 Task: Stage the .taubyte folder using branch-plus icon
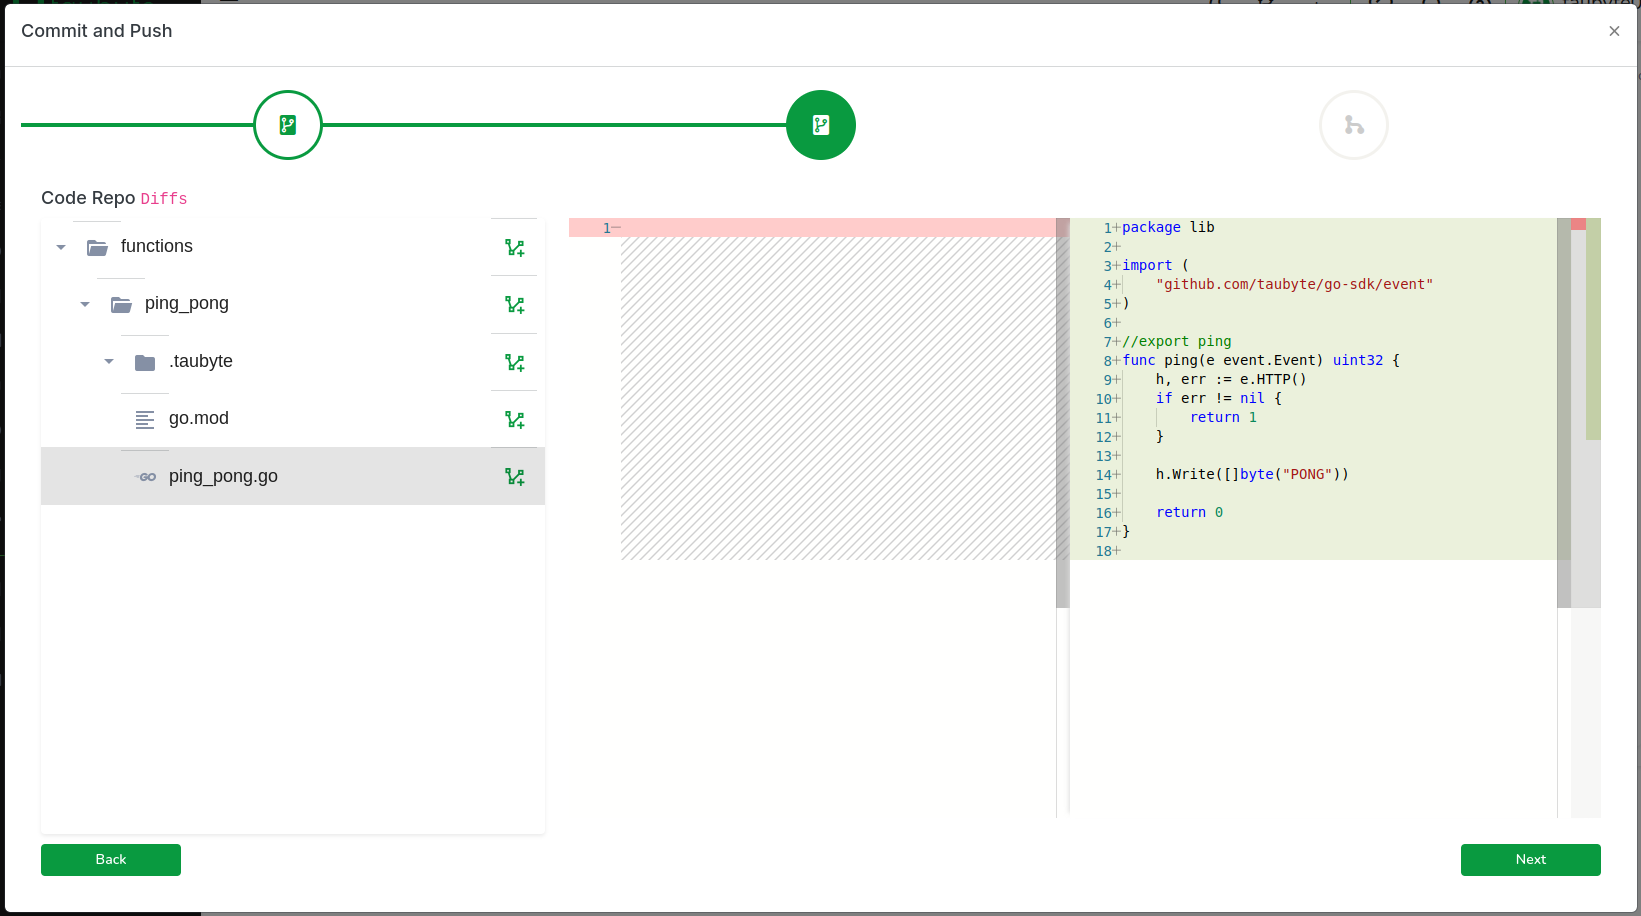(x=515, y=363)
